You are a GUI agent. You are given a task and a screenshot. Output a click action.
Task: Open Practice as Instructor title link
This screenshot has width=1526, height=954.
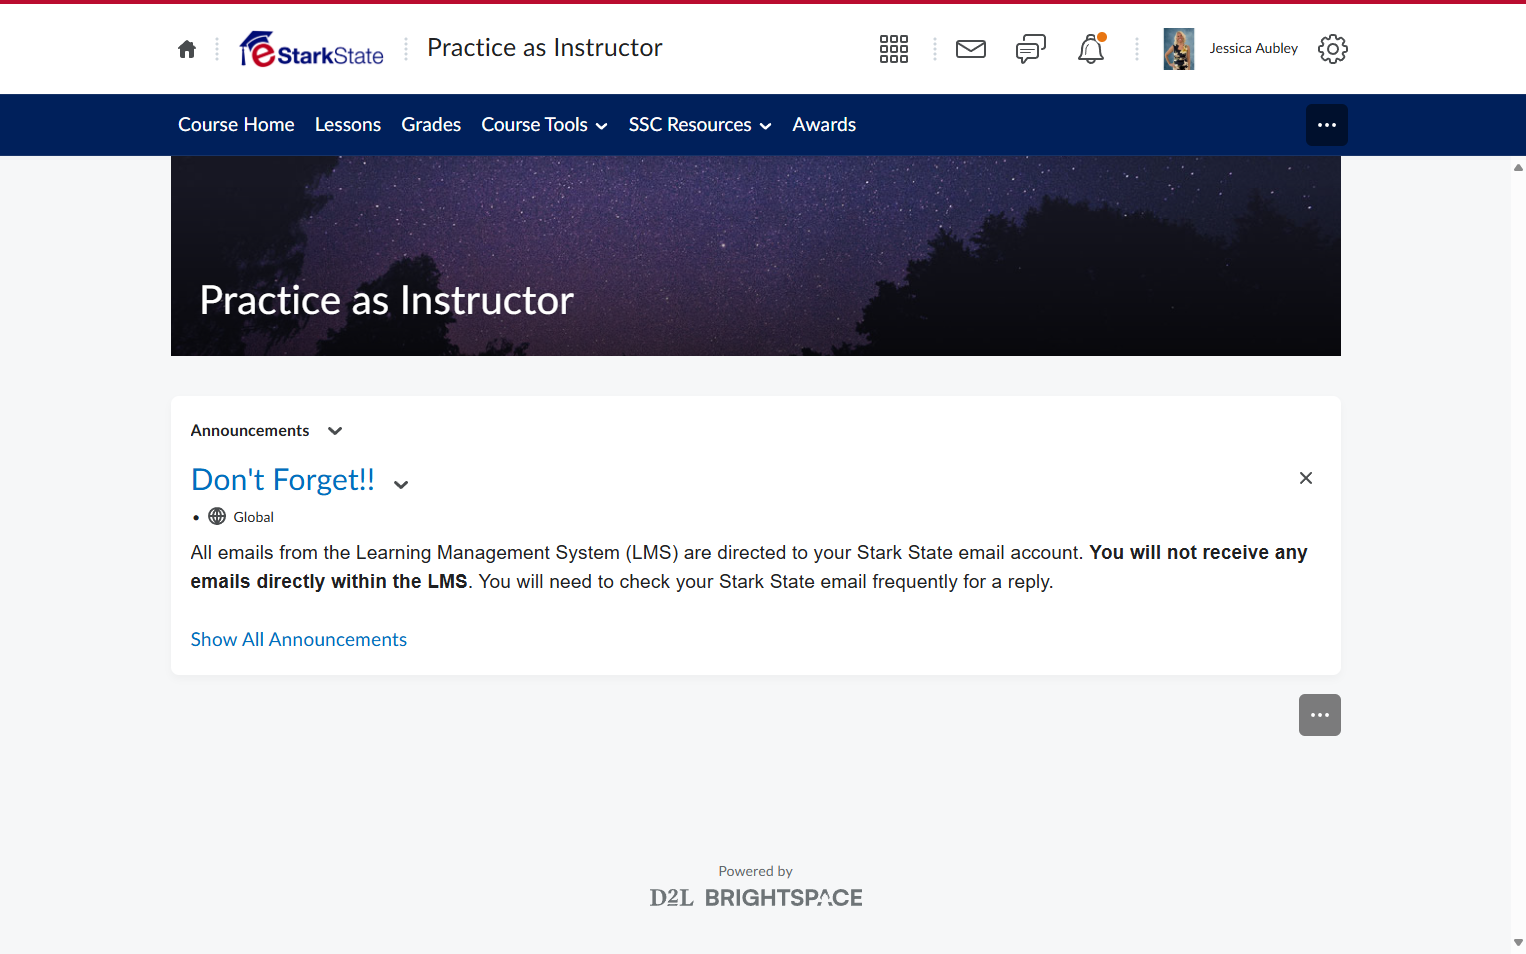tap(545, 48)
